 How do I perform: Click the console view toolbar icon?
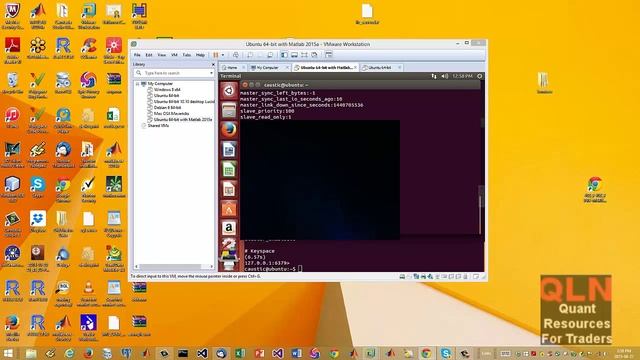[329, 55]
